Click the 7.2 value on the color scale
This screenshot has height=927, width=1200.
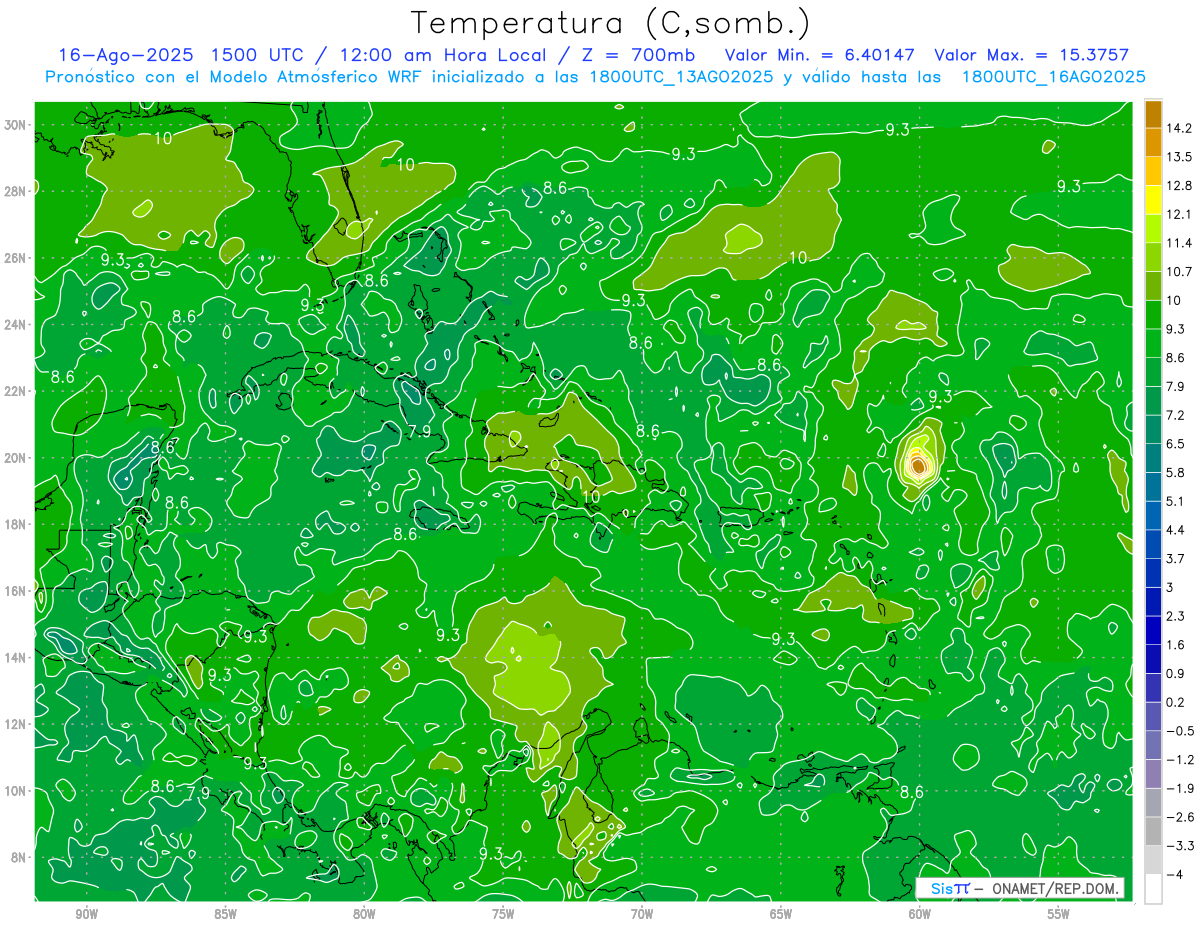pyautogui.click(x=1175, y=415)
